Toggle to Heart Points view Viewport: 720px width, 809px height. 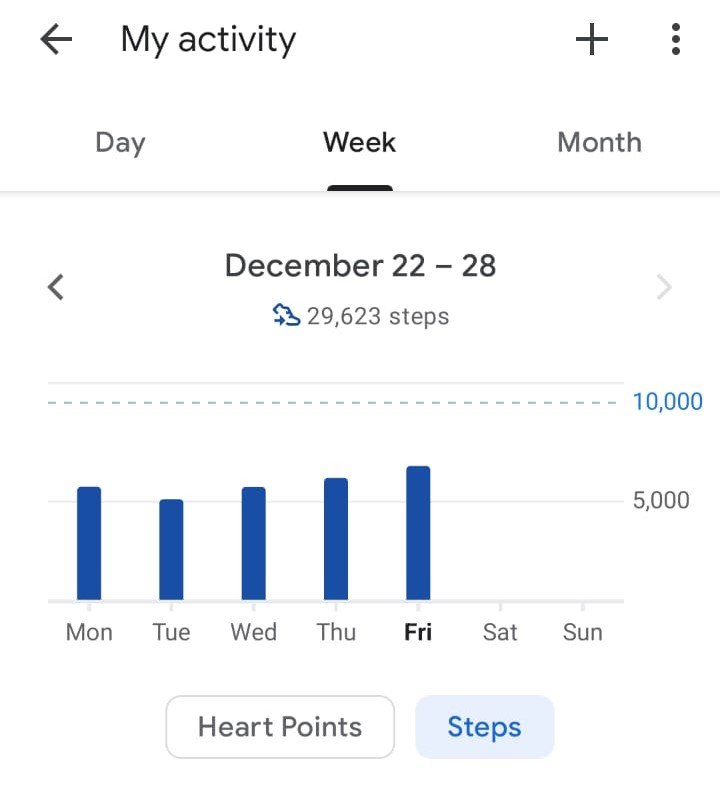coord(280,727)
